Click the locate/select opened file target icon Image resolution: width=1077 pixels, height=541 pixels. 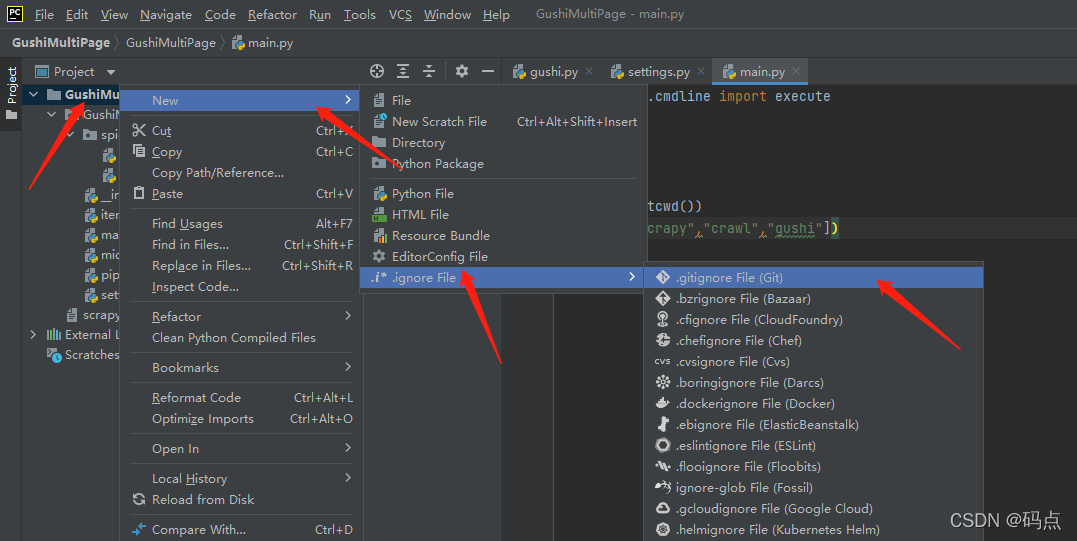[376, 71]
